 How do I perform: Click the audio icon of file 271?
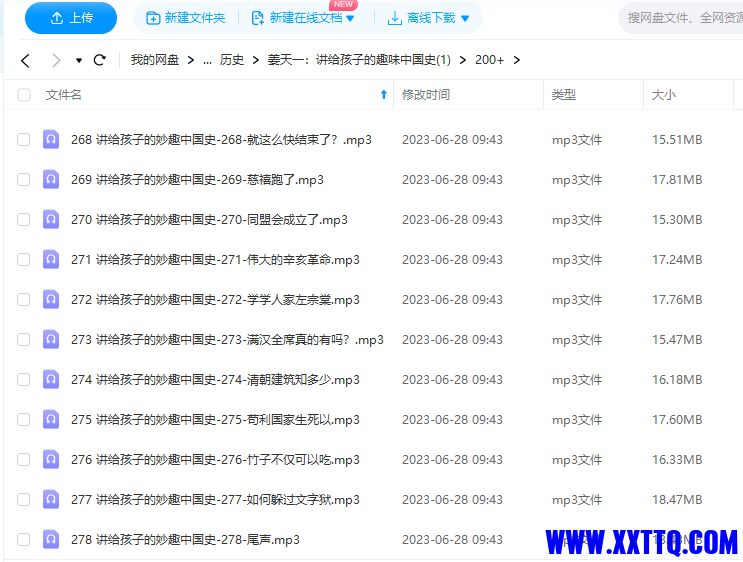pos(51,259)
